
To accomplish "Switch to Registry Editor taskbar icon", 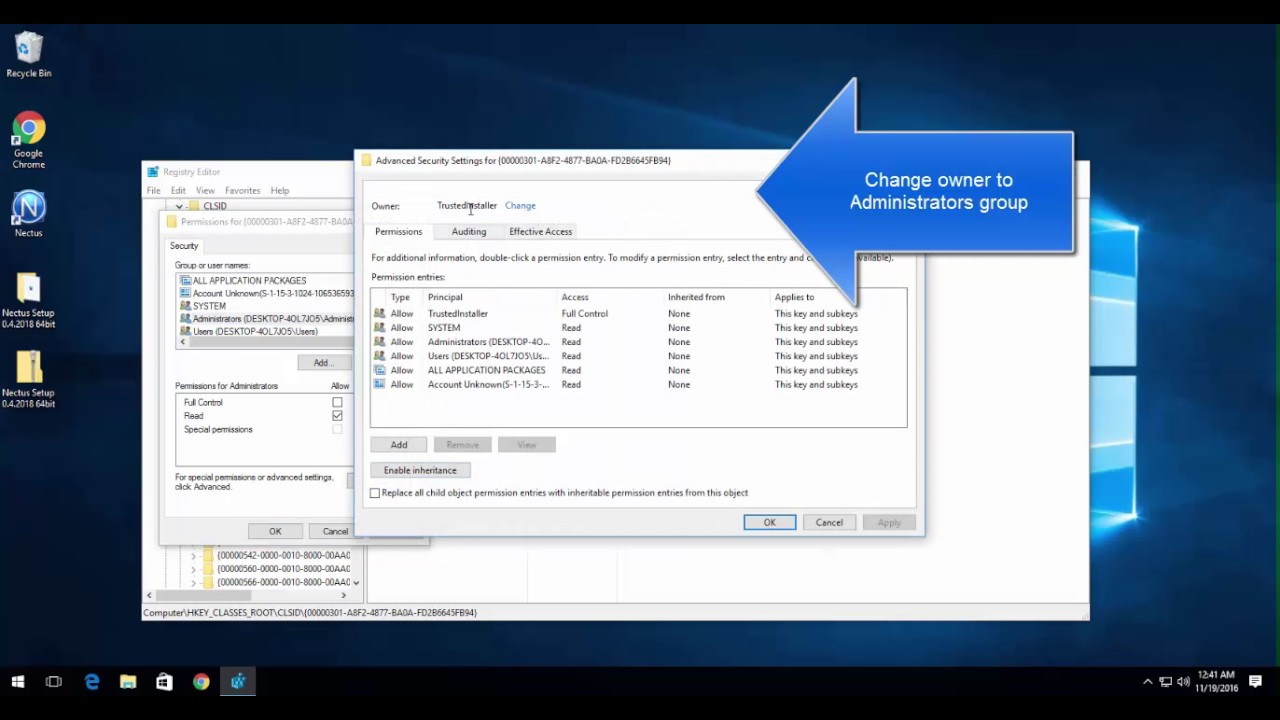I will (x=238, y=682).
